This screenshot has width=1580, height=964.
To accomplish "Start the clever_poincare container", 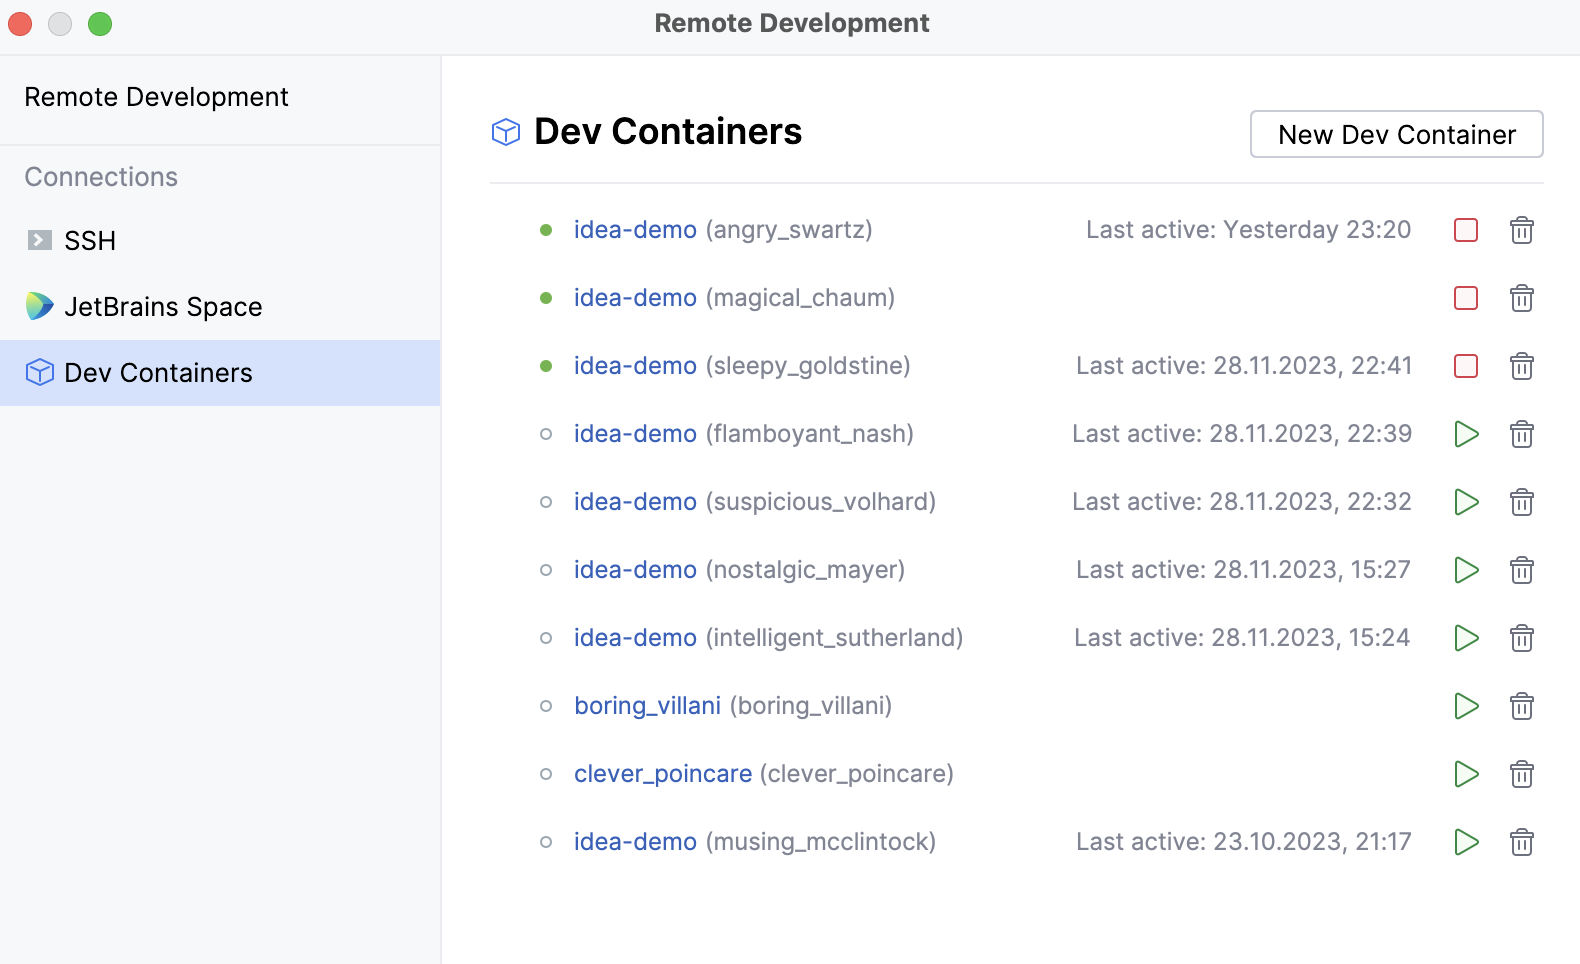I will tap(1466, 774).
